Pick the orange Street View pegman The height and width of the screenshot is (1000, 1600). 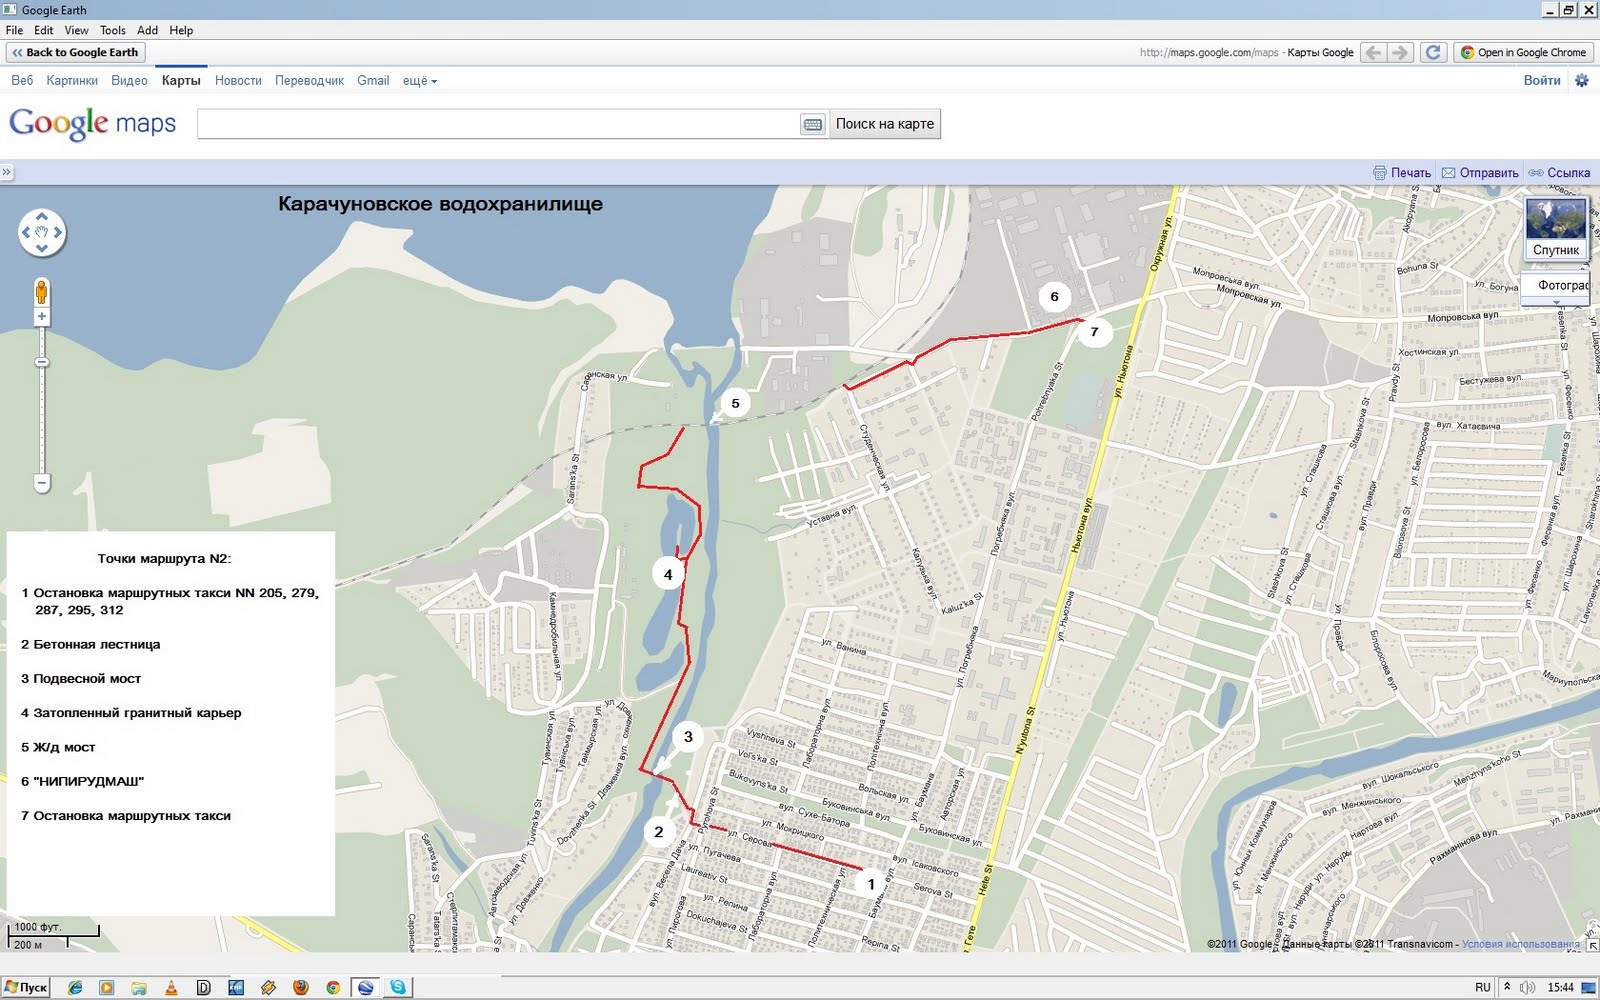41,292
